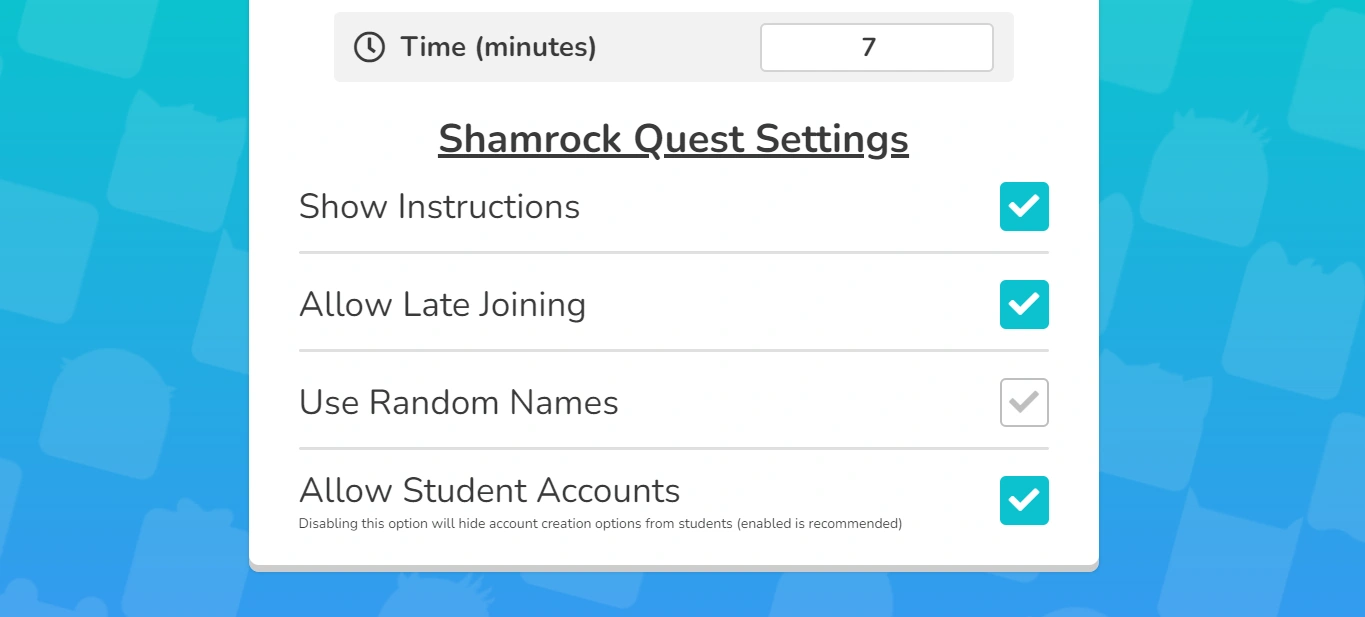Uncheck the Allow Late Joining box
The height and width of the screenshot is (617, 1365).
tap(1024, 305)
